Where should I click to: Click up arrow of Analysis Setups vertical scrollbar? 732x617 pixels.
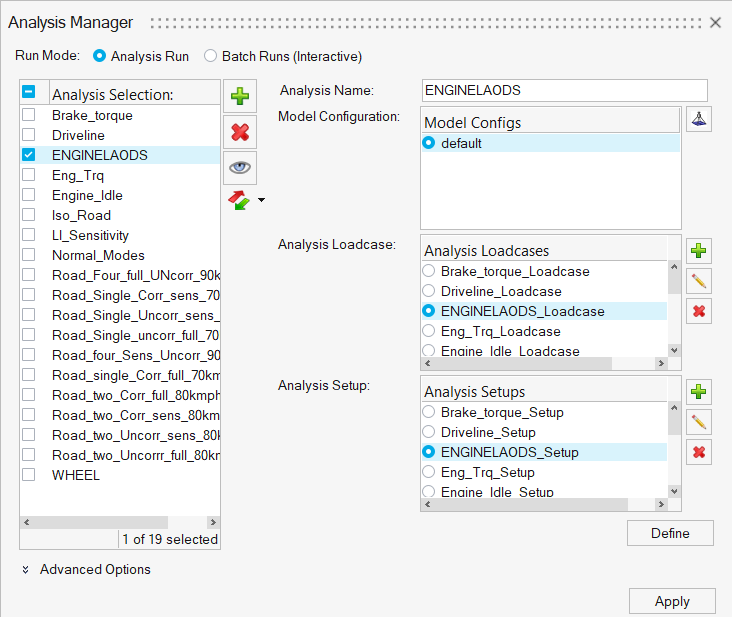coord(674,408)
